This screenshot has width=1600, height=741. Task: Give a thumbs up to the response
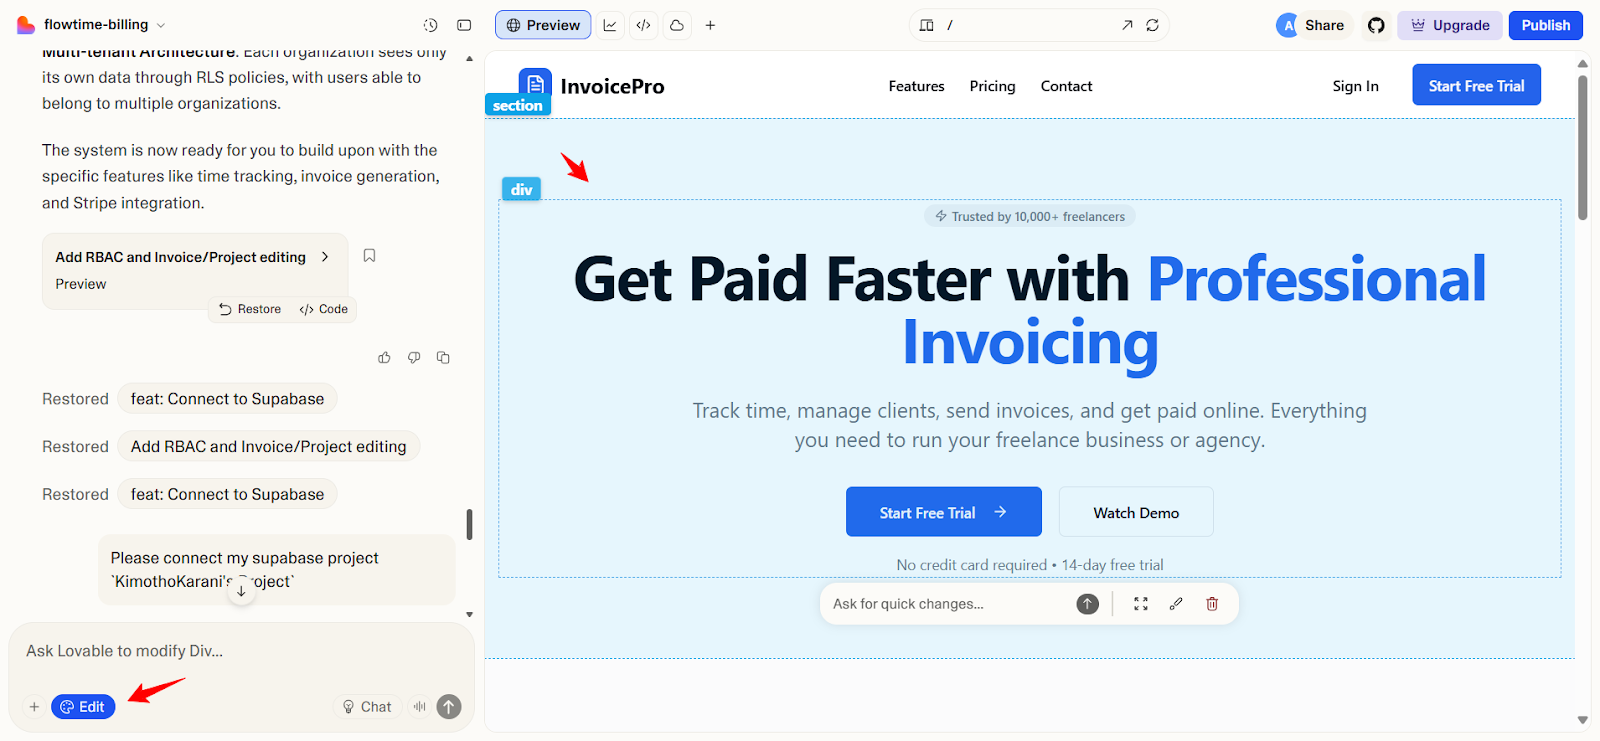pos(384,357)
